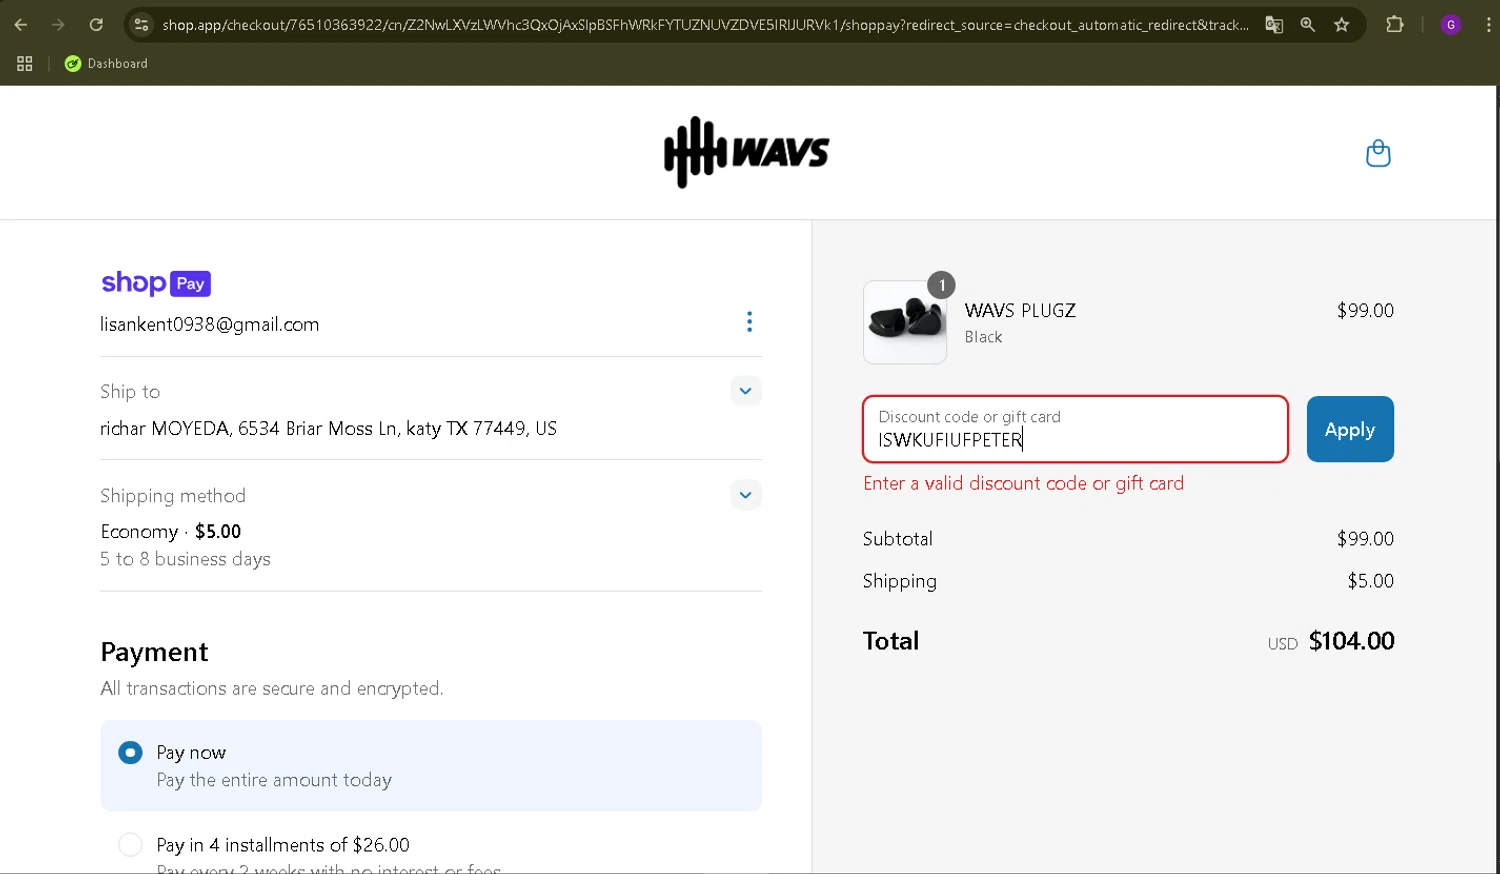Image resolution: width=1500 pixels, height=874 pixels.
Task: Click the shipping address text line
Action: pyautogui.click(x=328, y=429)
